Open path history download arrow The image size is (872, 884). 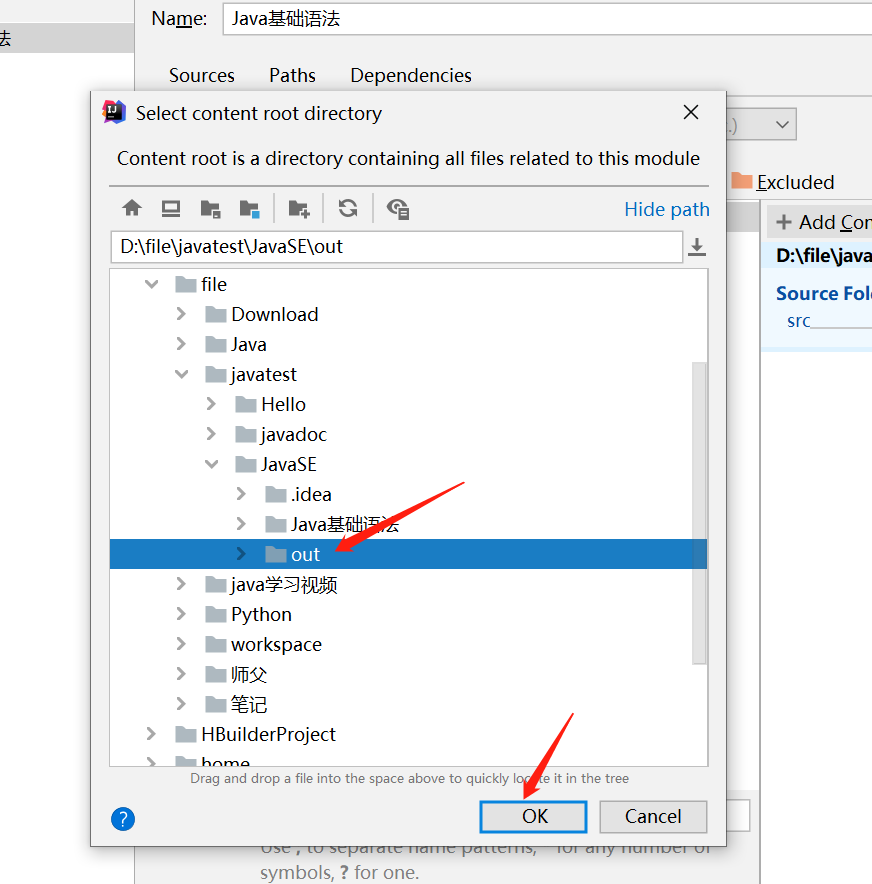pos(697,247)
